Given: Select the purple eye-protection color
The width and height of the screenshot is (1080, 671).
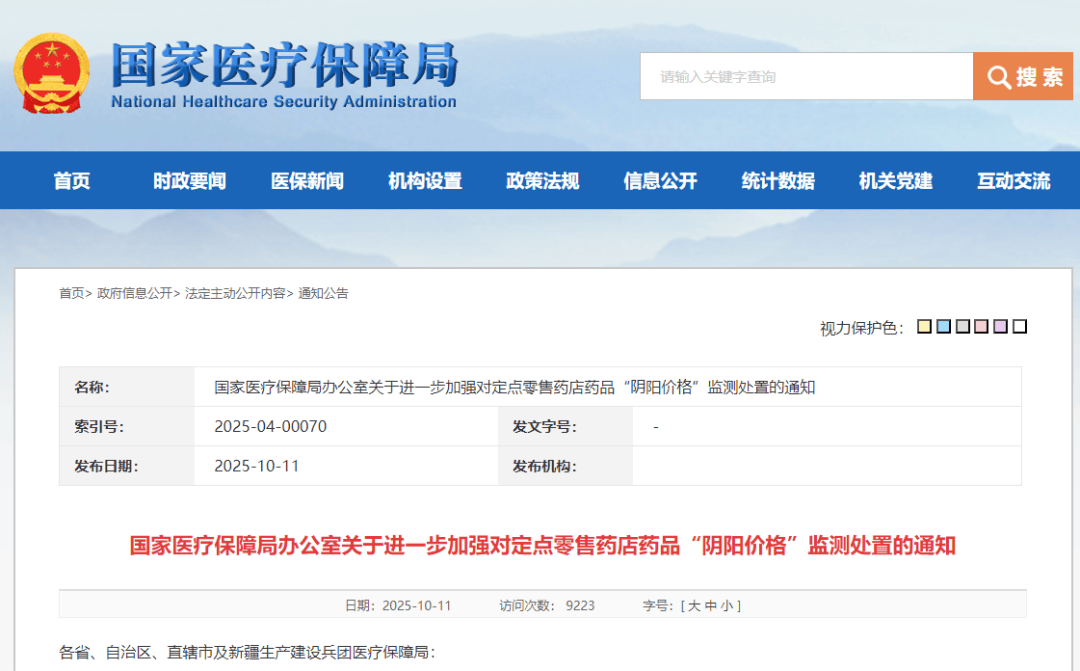Looking at the screenshot, I should pos(1000,326).
